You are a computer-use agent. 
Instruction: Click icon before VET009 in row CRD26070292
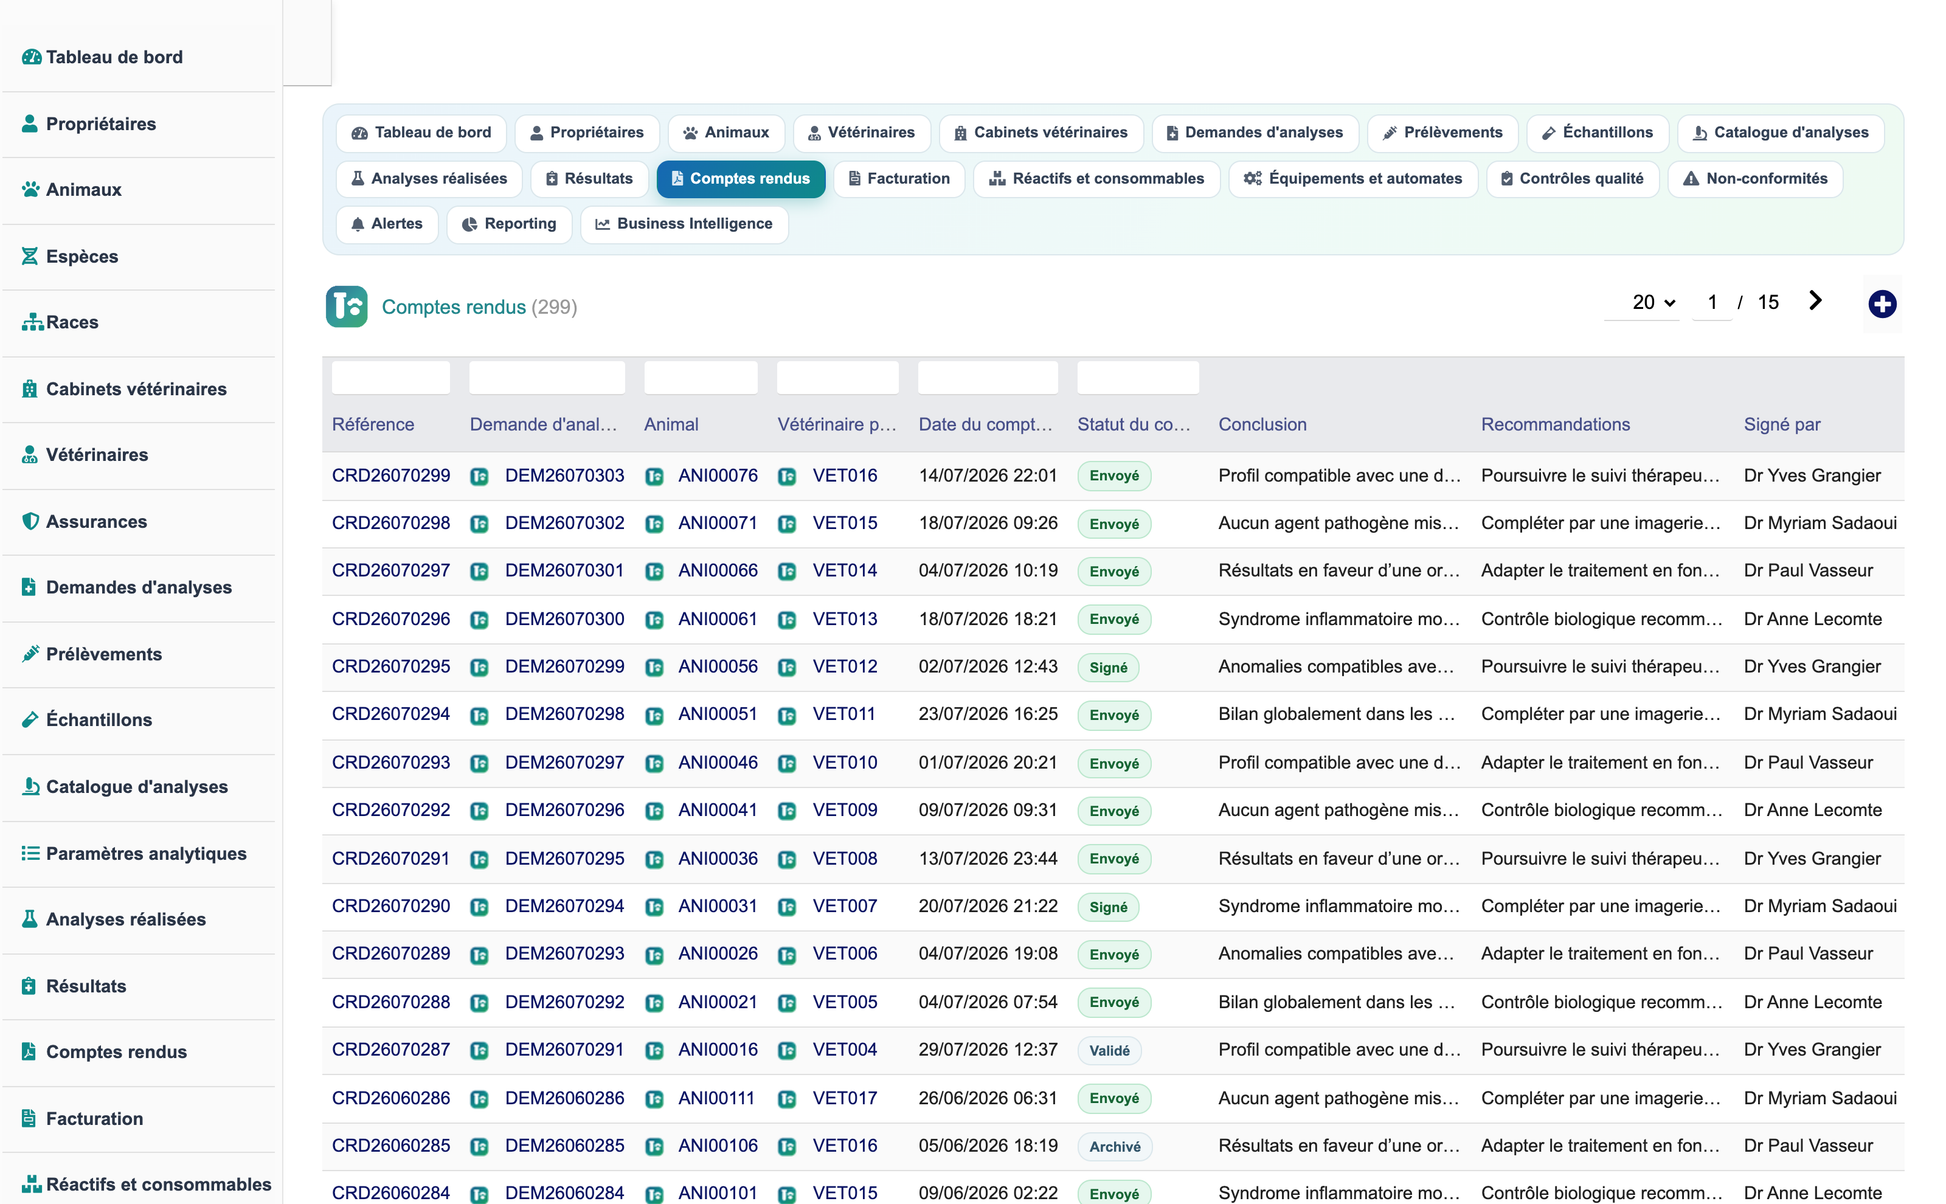click(787, 811)
